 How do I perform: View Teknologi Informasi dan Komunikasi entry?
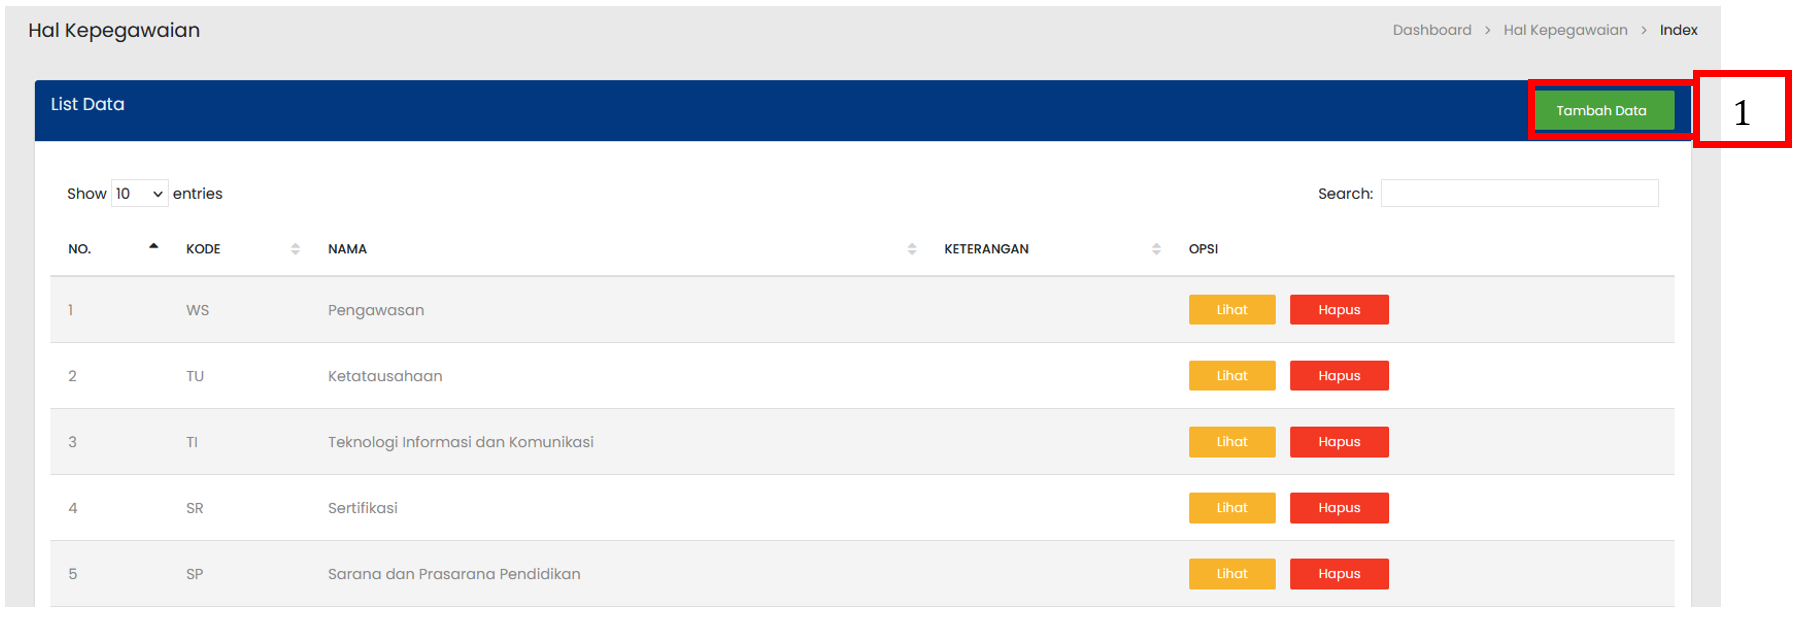pos(1231,442)
